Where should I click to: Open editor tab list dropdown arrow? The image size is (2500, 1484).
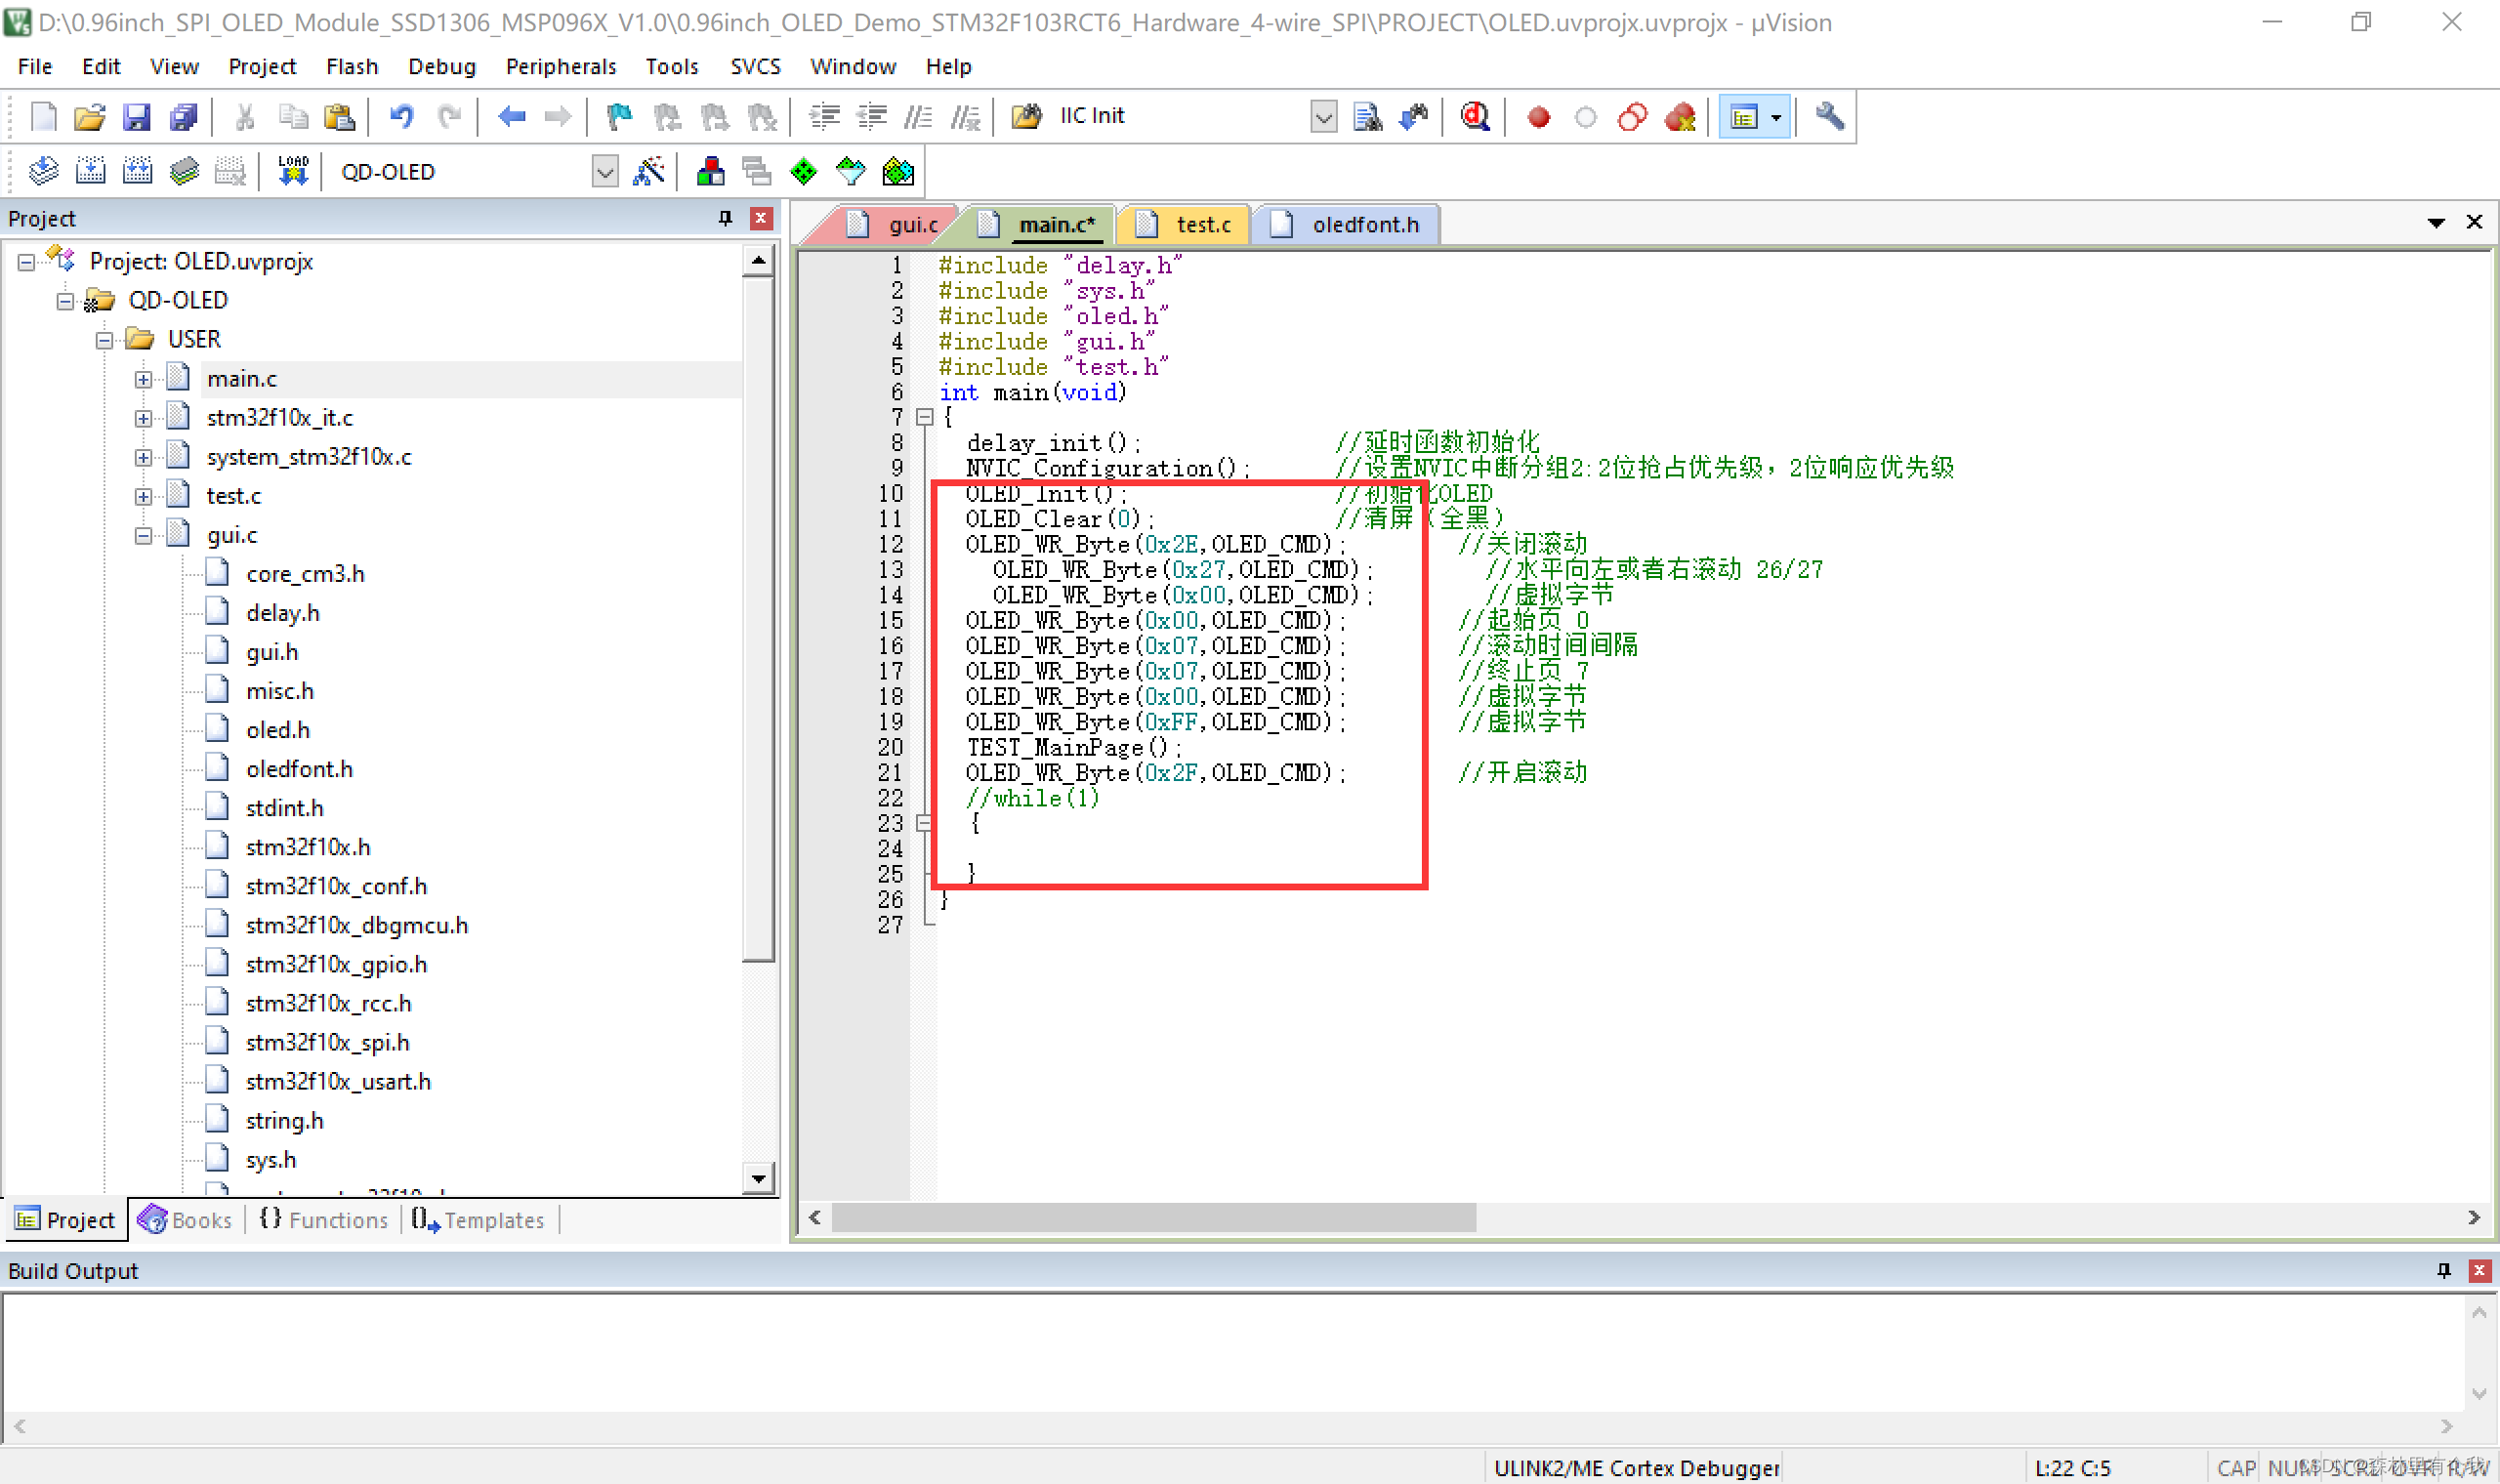(2436, 223)
